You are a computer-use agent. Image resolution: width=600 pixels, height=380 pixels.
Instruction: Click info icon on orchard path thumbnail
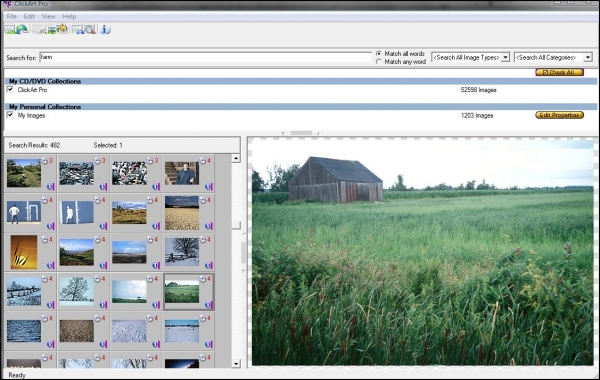[x=50, y=187]
